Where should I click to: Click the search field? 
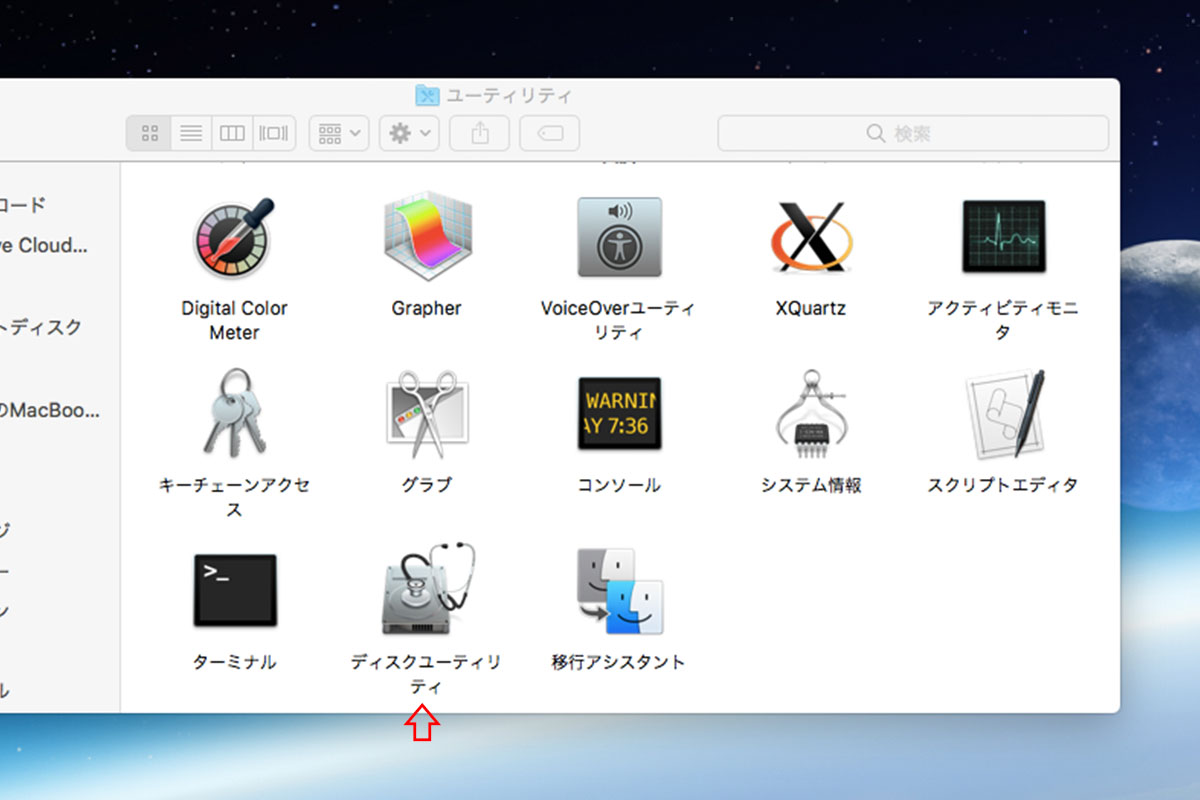913,133
